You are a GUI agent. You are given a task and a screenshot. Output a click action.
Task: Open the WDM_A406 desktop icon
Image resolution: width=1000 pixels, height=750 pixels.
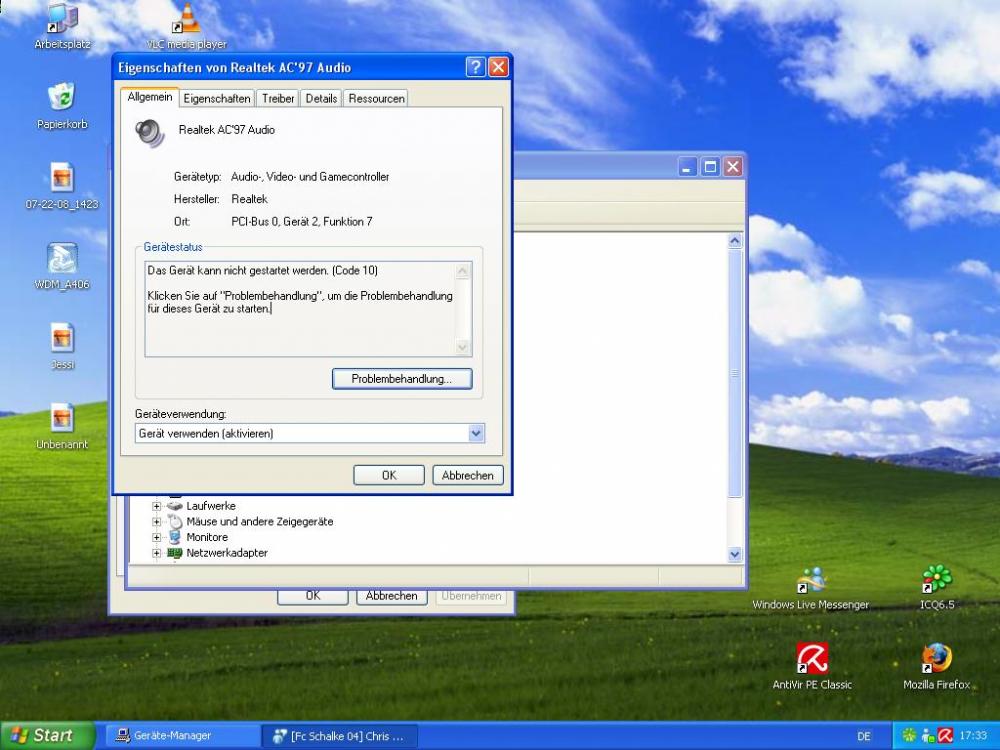point(62,258)
